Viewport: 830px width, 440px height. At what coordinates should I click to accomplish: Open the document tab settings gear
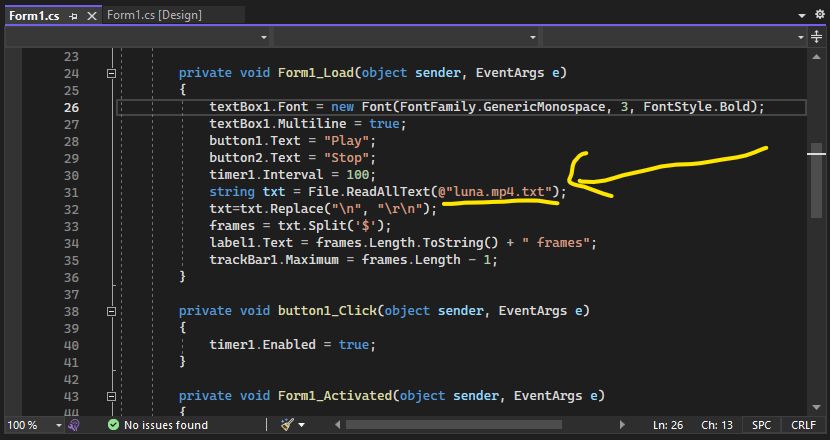820,16
